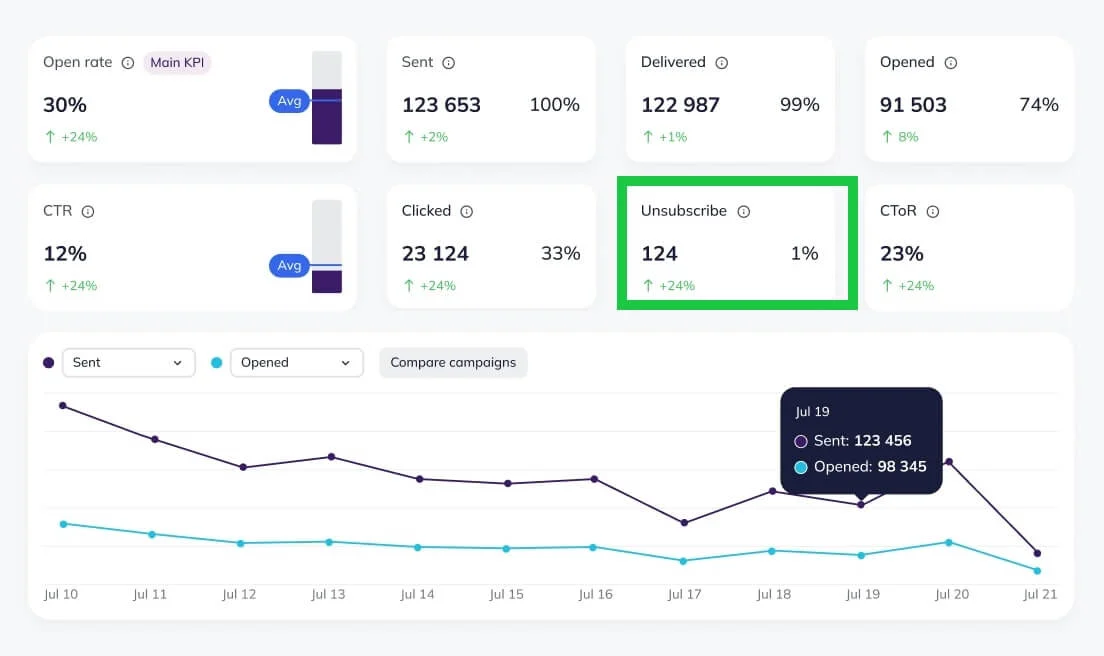
Task: Click the Opened data point for Jul 16
Action: pos(593,547)
